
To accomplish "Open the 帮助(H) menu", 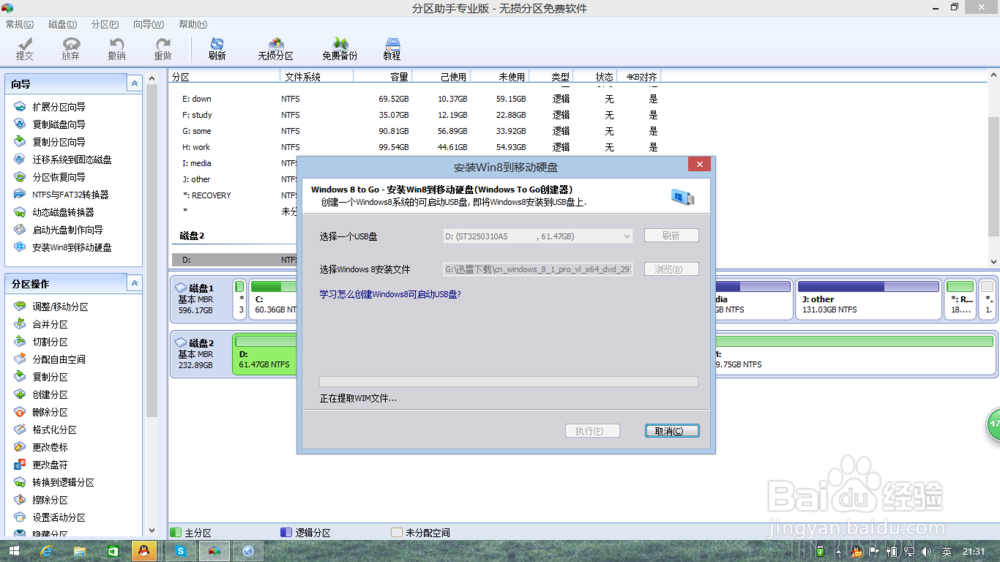I will 193,24.
